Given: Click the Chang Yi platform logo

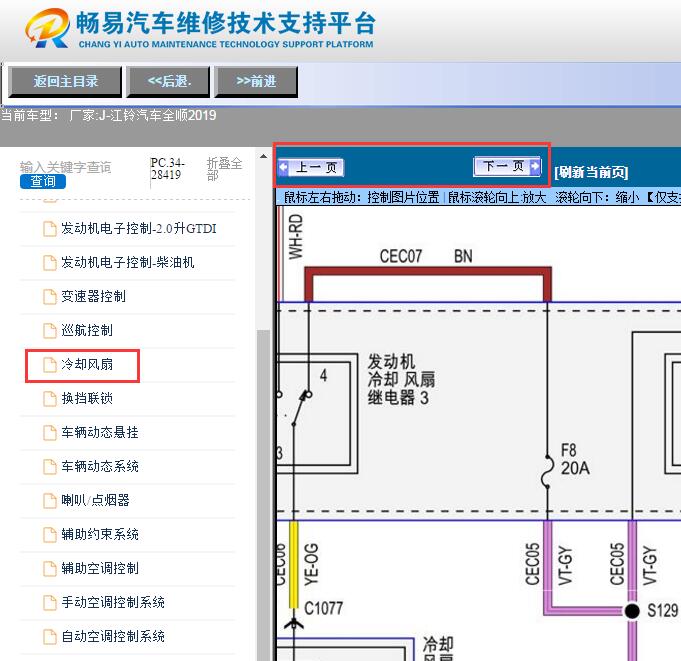Looking at the screenshot, I should 48,28.
